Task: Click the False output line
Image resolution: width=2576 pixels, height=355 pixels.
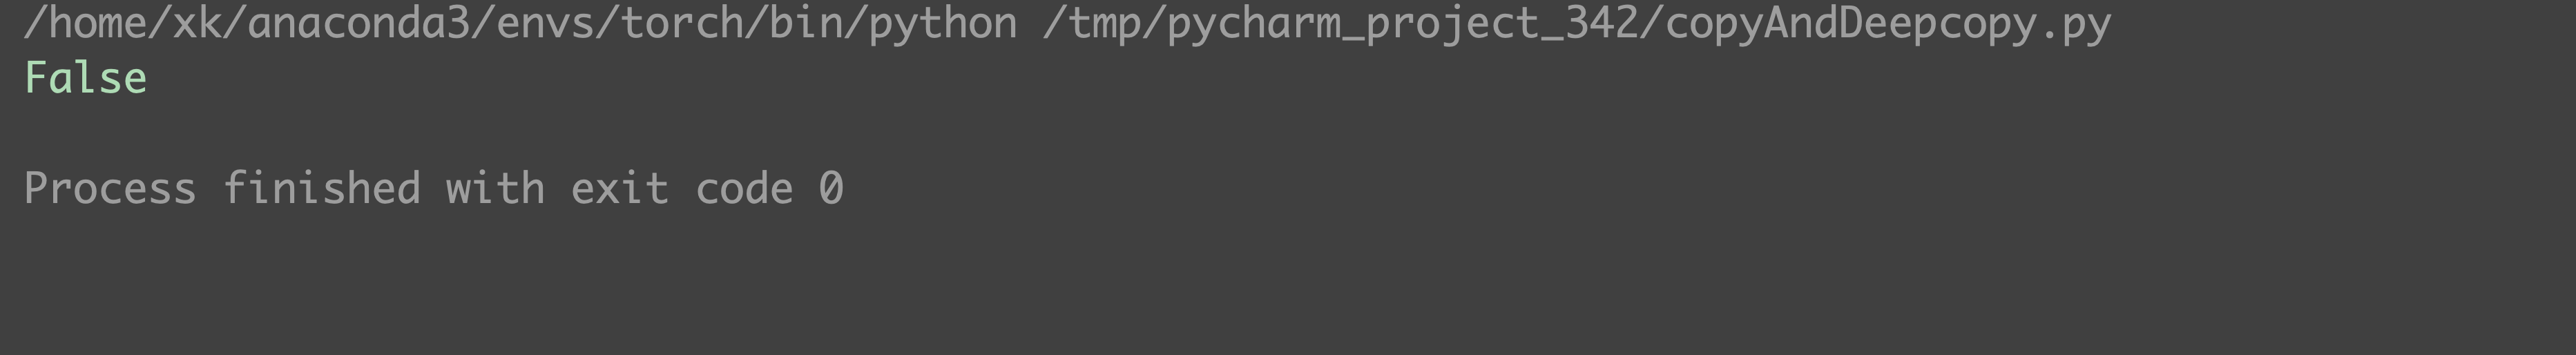Action: 86,78
